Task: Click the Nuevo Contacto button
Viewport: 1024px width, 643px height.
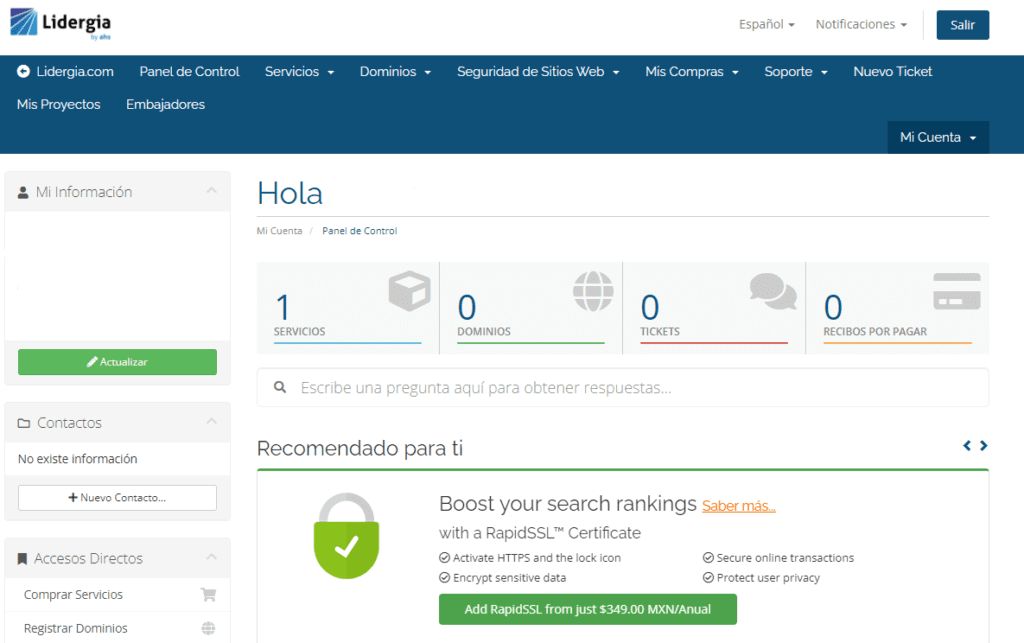Action: coord(118,497)
